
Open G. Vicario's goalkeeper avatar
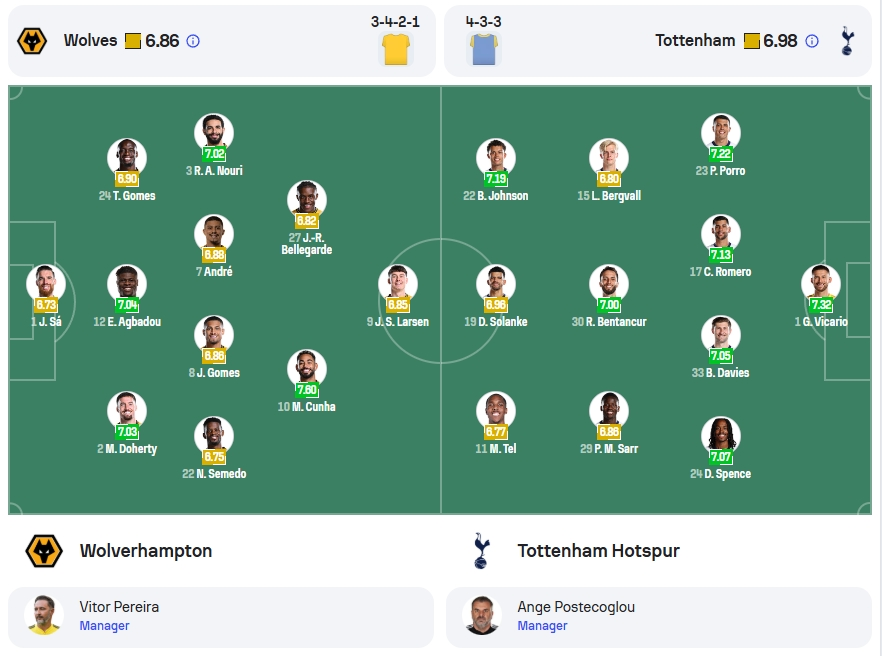[821, 284]
